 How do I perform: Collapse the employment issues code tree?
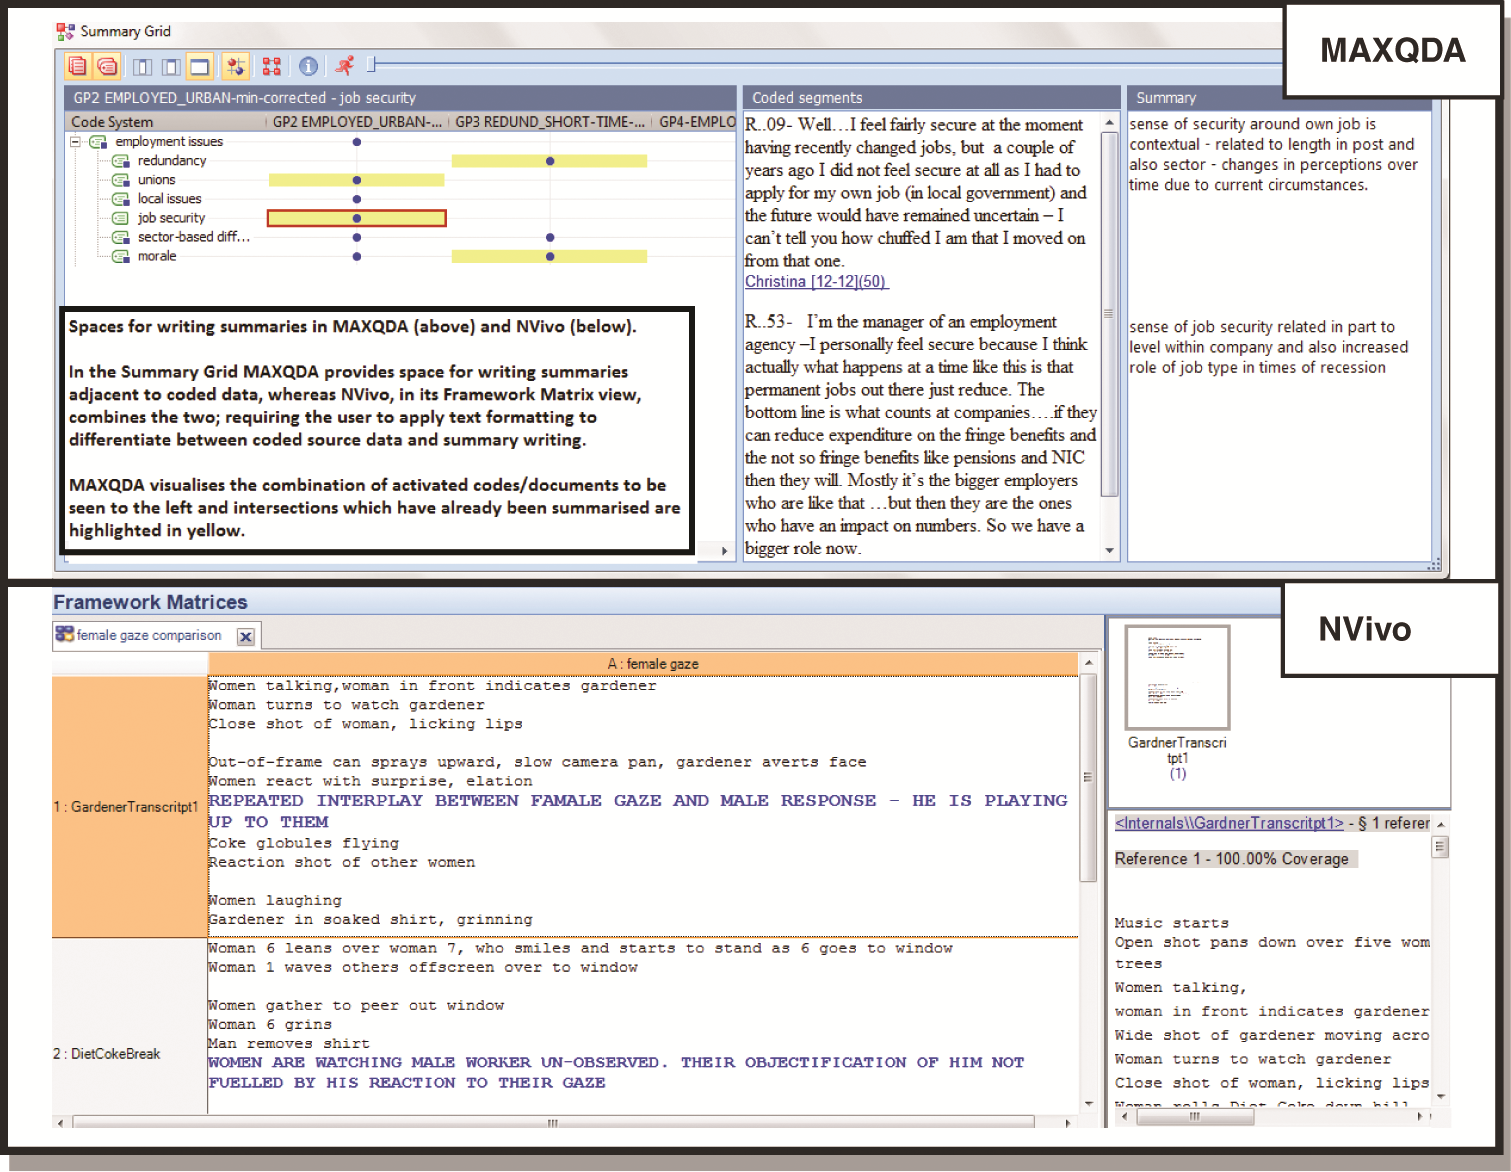(75, 142)
